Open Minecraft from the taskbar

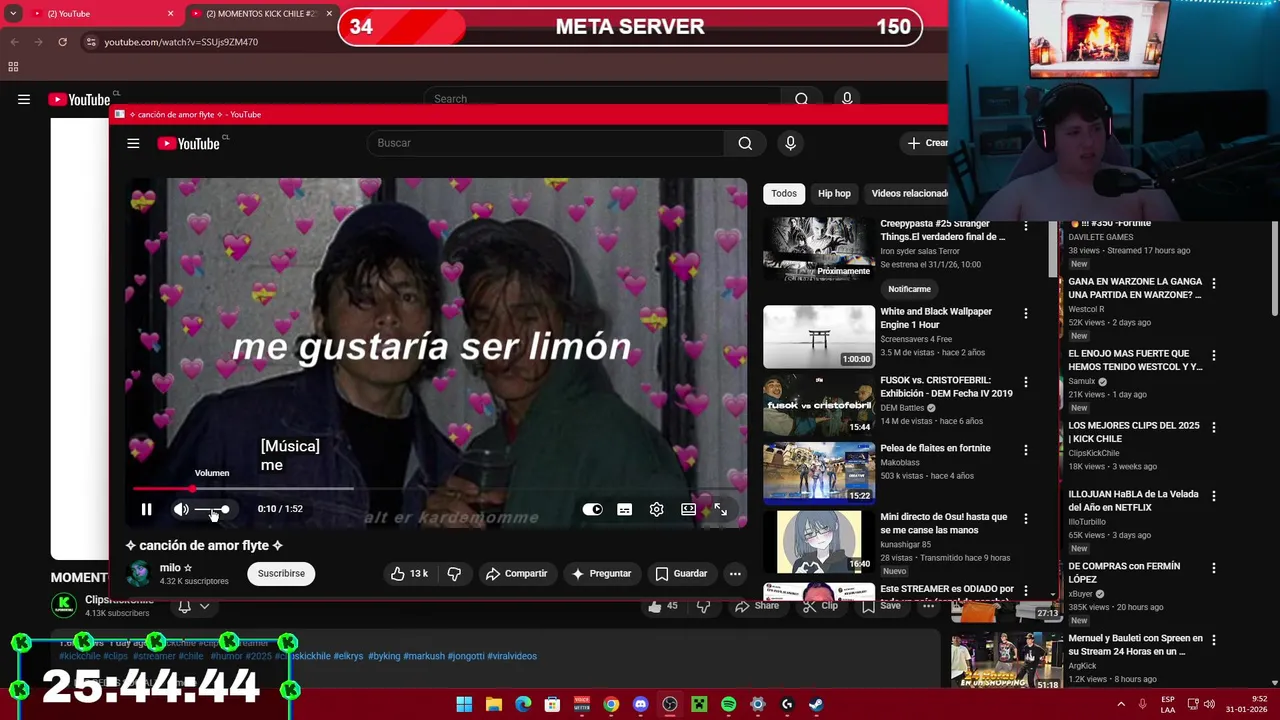click(699, 704)
